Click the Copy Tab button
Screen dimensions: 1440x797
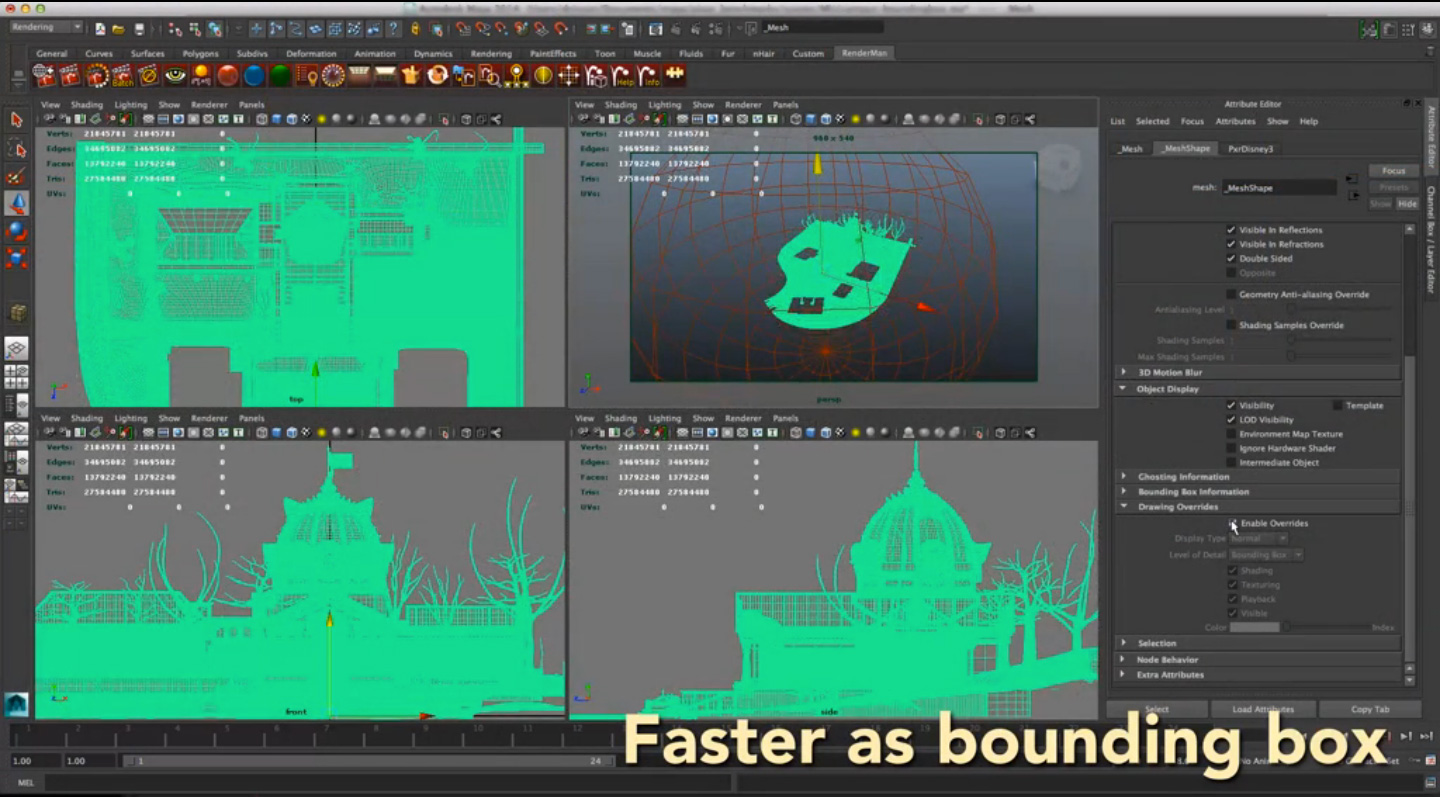pos(1369,709)
